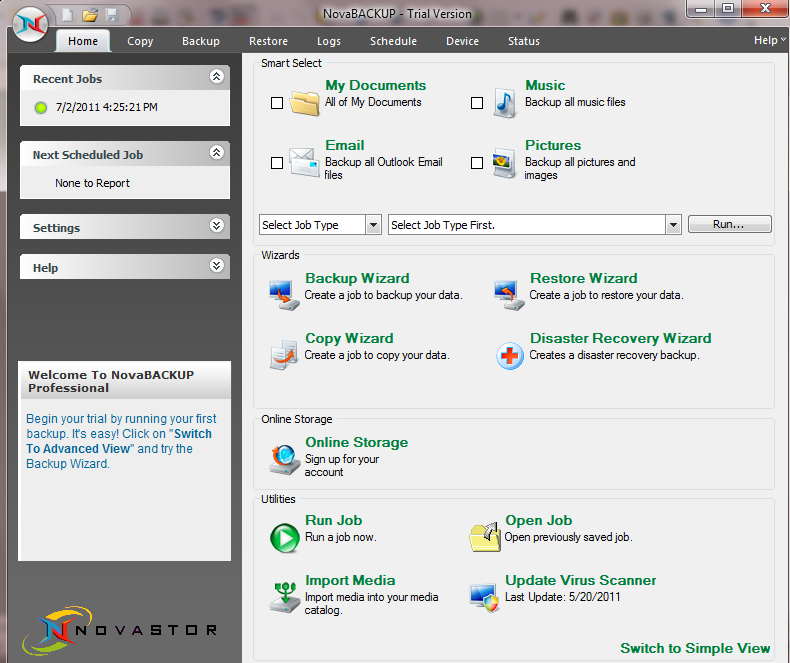
Task: Open the Select Job Type dropdown
Action: (x=320, y=225)
